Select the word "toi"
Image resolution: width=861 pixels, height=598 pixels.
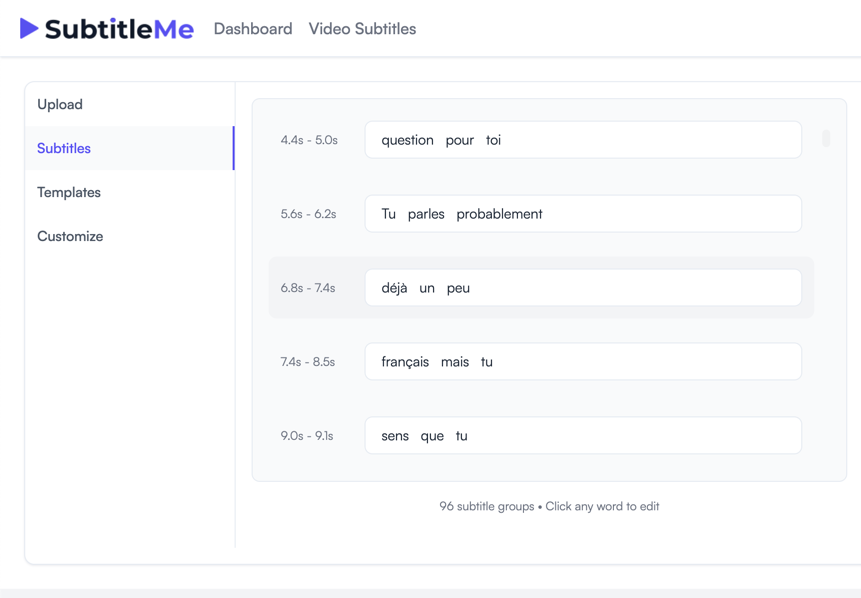(x=493, y=140)
